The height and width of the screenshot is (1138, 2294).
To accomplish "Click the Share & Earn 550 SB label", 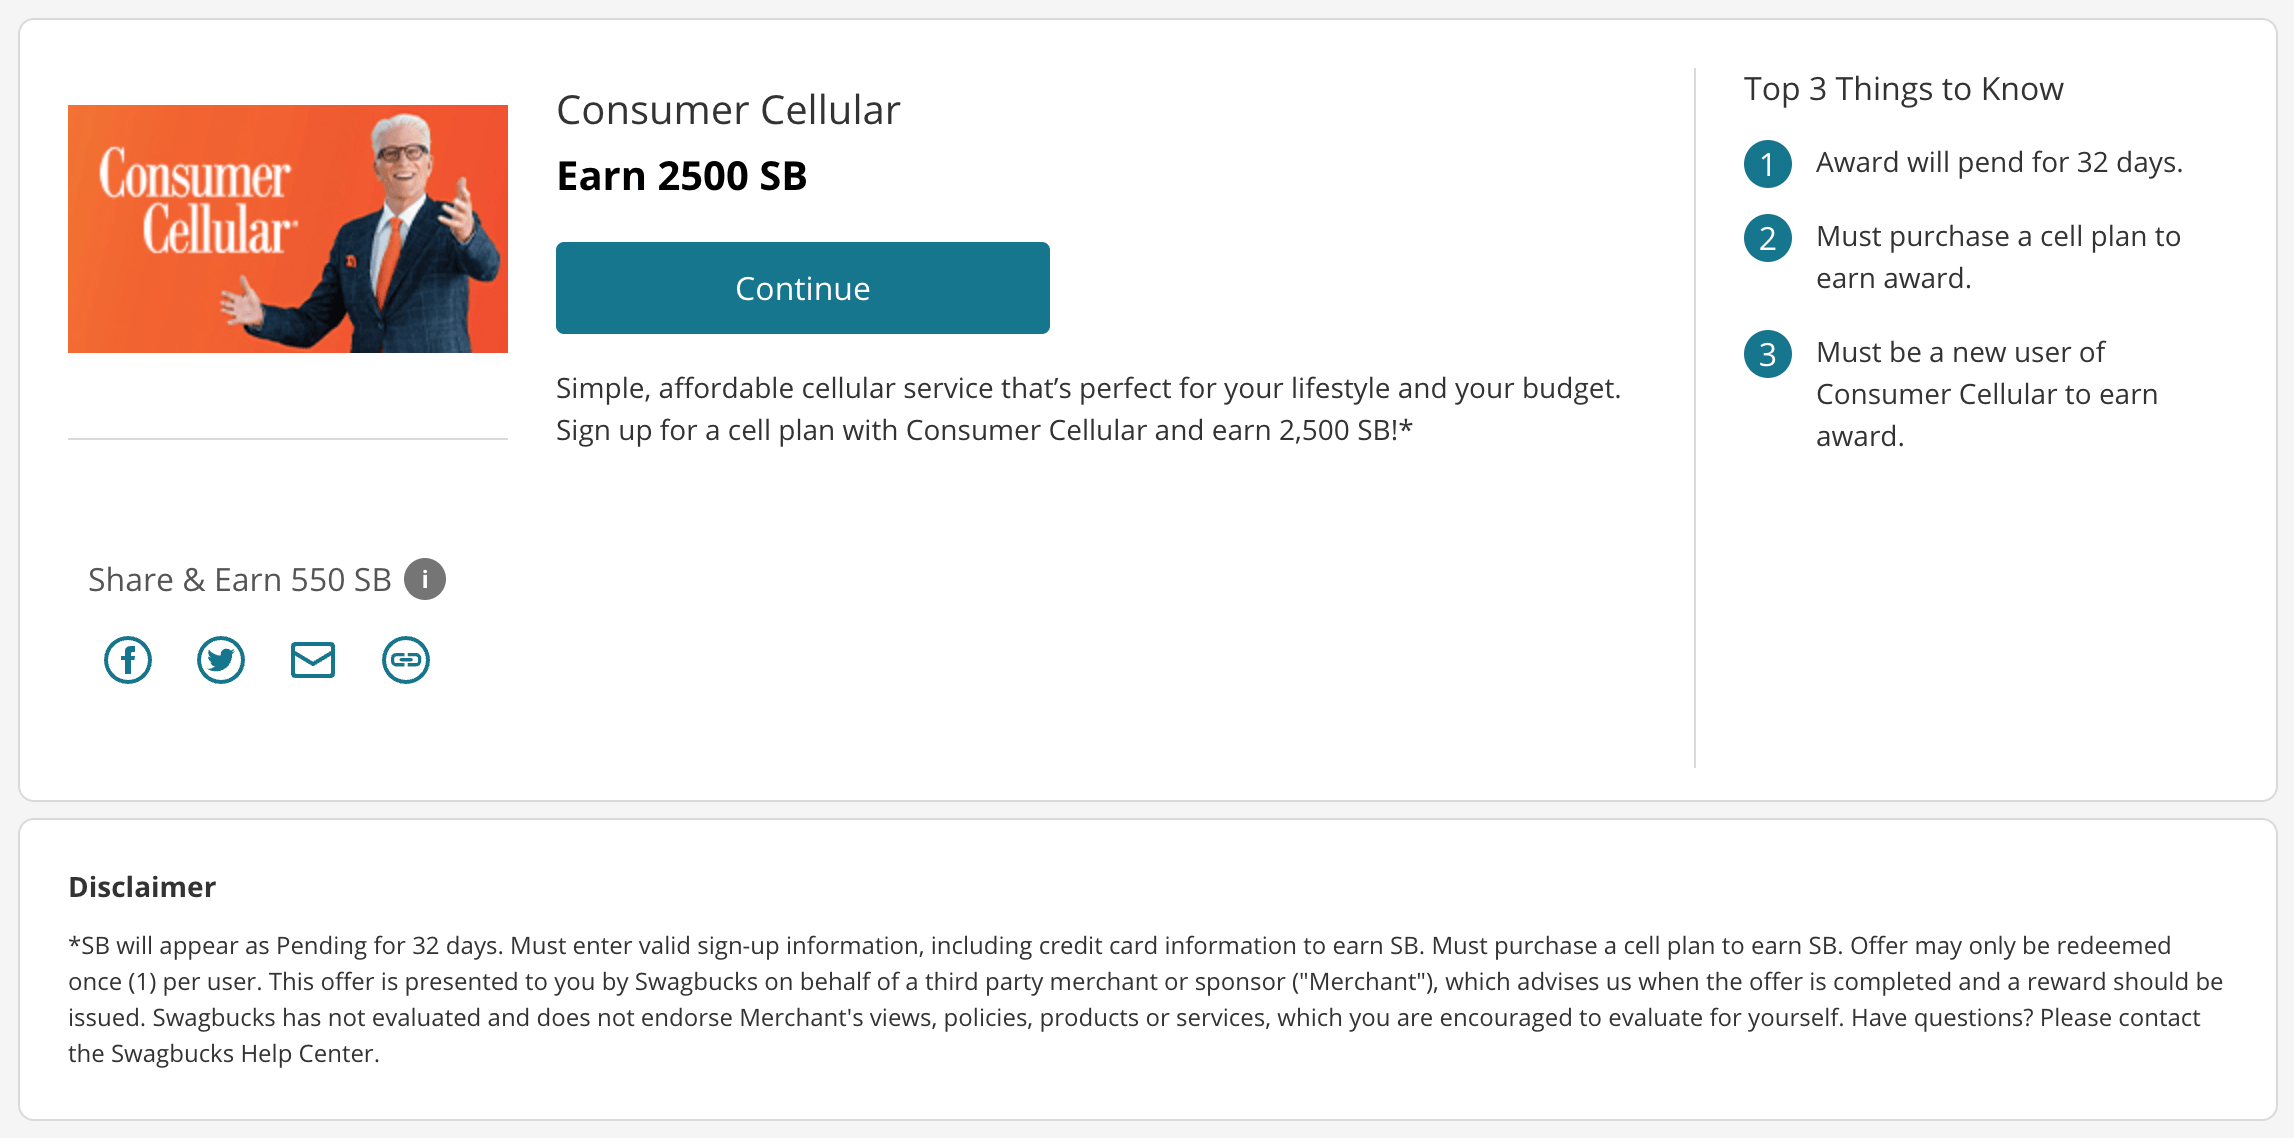I will (x=240, y=578).
